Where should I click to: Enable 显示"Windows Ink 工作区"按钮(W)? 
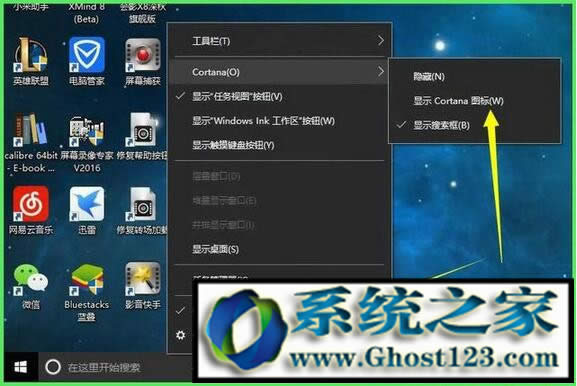[x=280, y=121]
